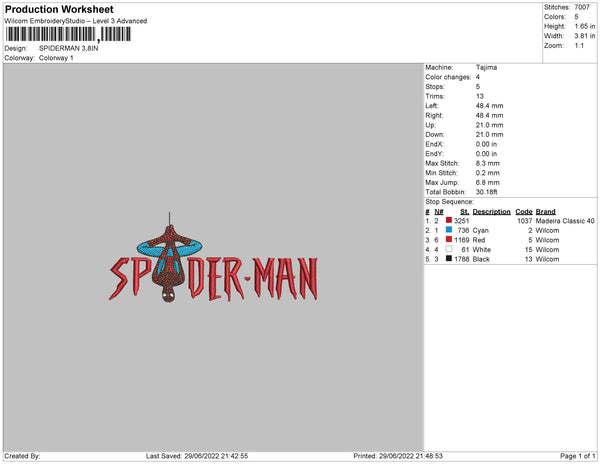The width and height of the screenshot is (600, 464).
Task: Click the N# column header
Action: [439, 212]
